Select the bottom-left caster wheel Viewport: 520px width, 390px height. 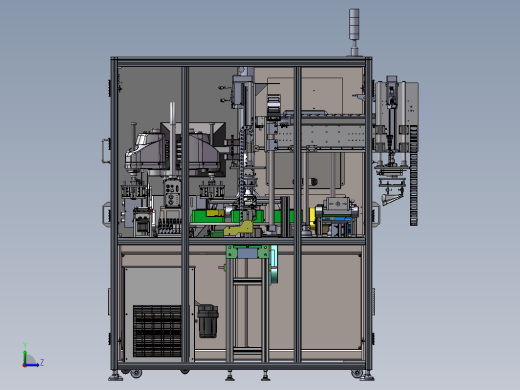tap(136, 373)
